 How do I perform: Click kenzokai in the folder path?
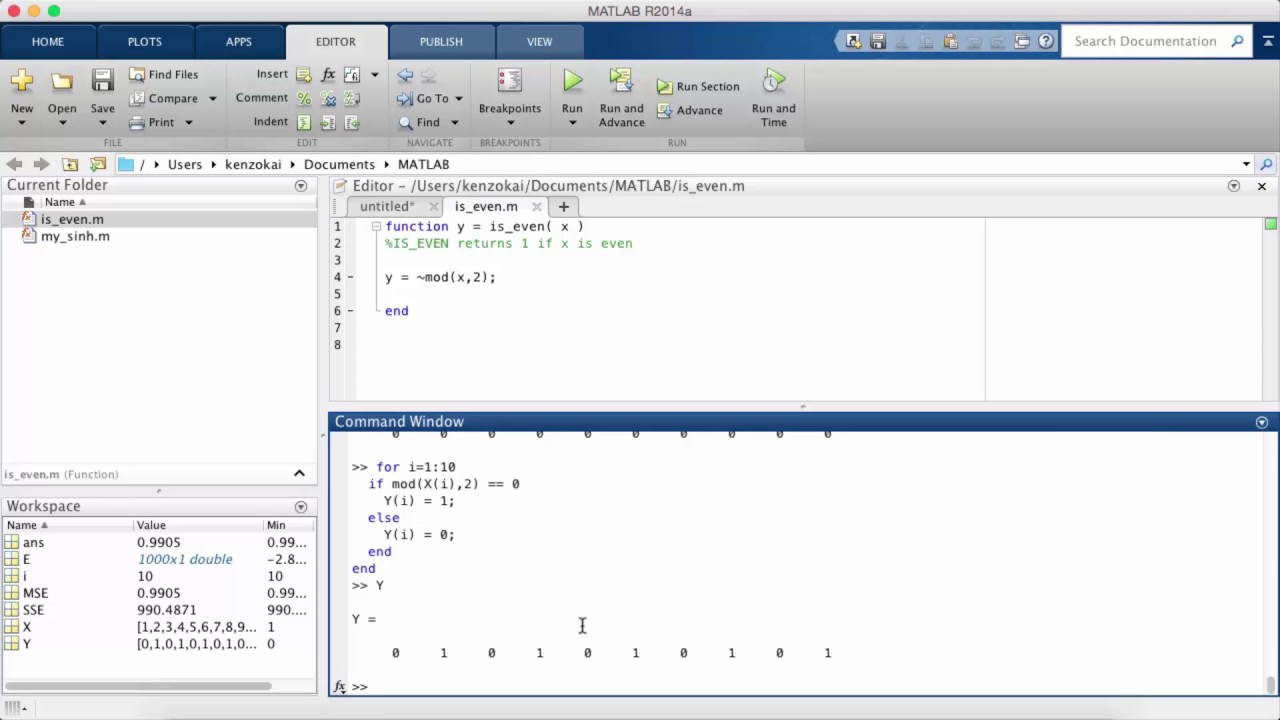click(253, 164)
